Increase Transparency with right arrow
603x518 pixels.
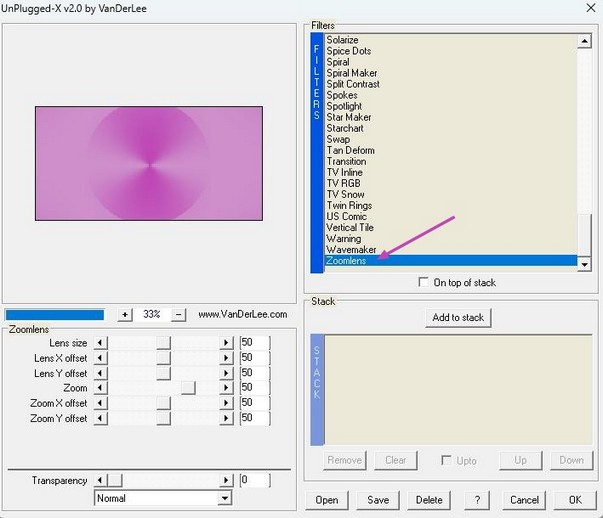(227, 480)
